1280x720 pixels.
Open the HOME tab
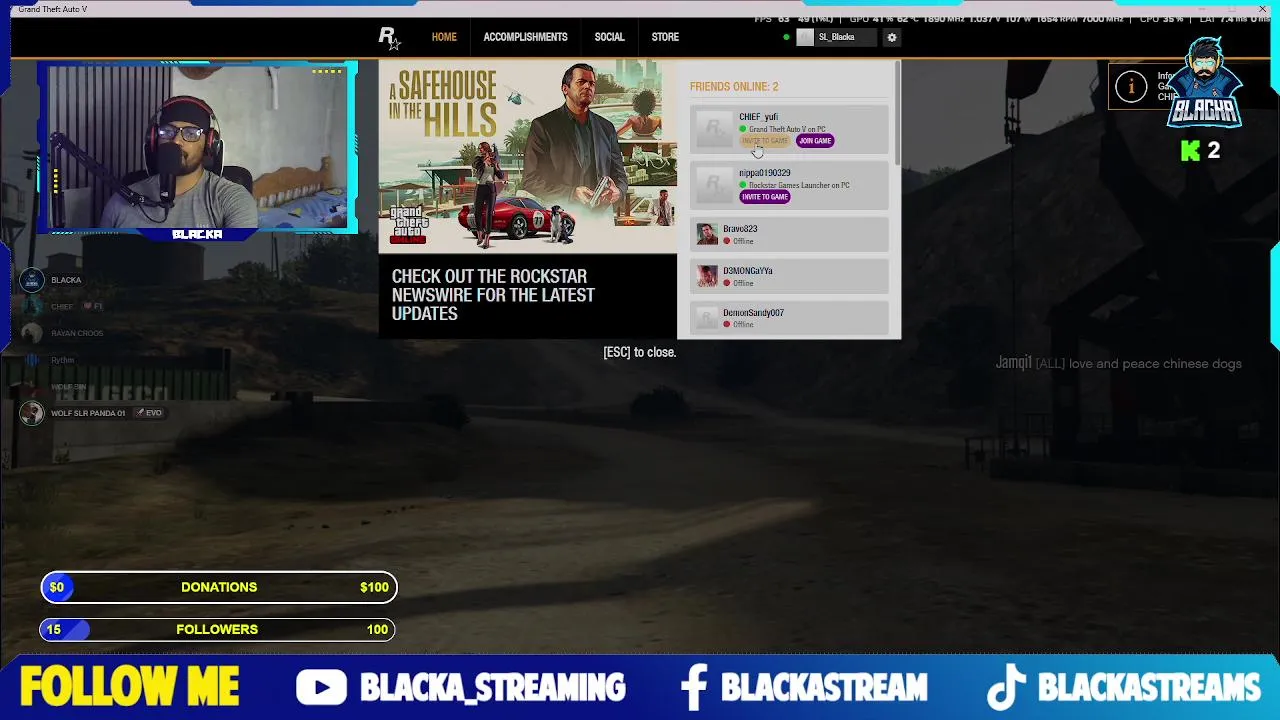click(444, 37)
